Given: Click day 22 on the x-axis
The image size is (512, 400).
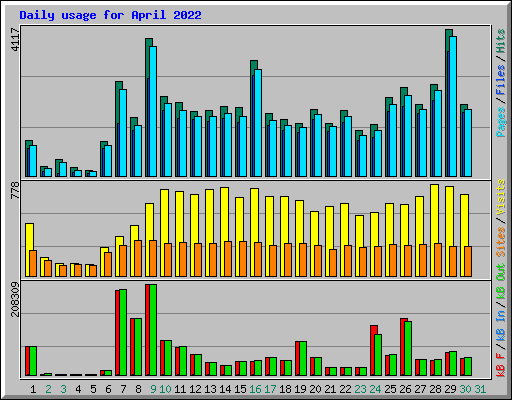Looking at the screenshot, I should tap(345, 389).
